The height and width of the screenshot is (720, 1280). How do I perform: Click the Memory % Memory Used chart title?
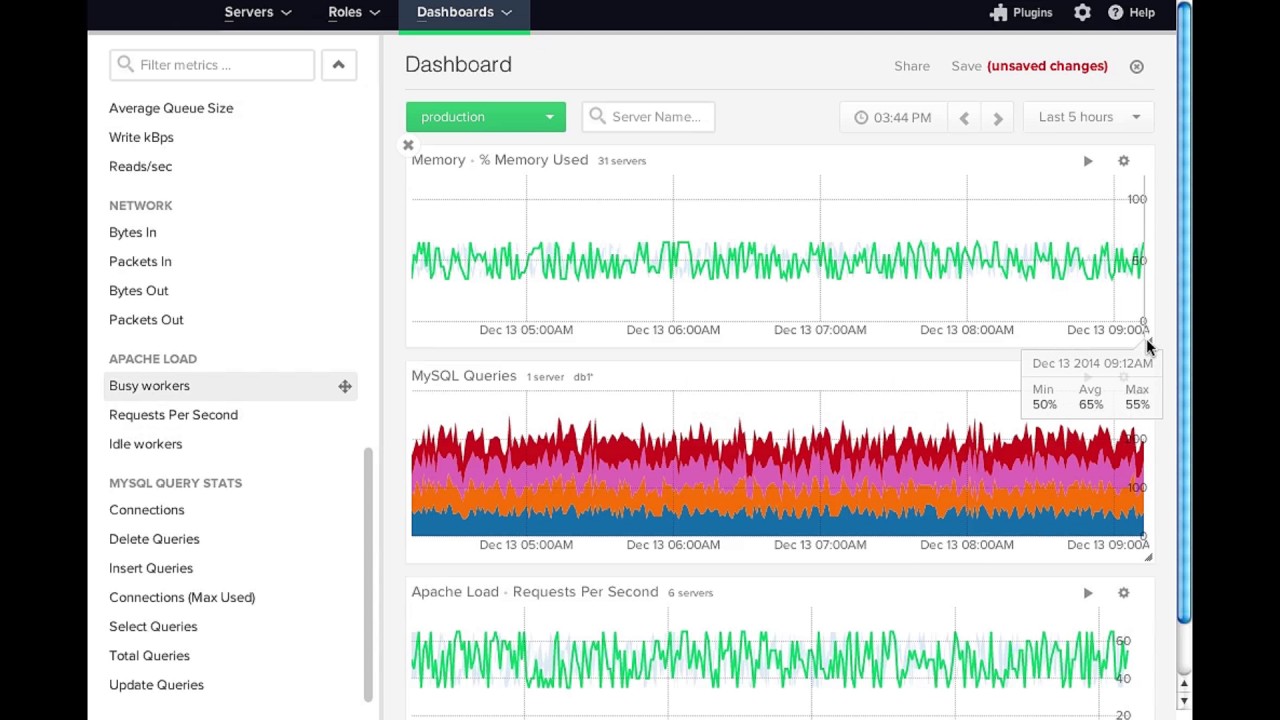500,160
